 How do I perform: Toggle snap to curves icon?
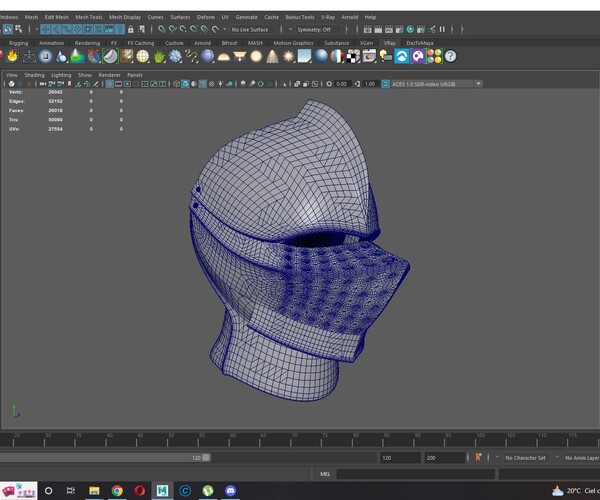(173, 29)
